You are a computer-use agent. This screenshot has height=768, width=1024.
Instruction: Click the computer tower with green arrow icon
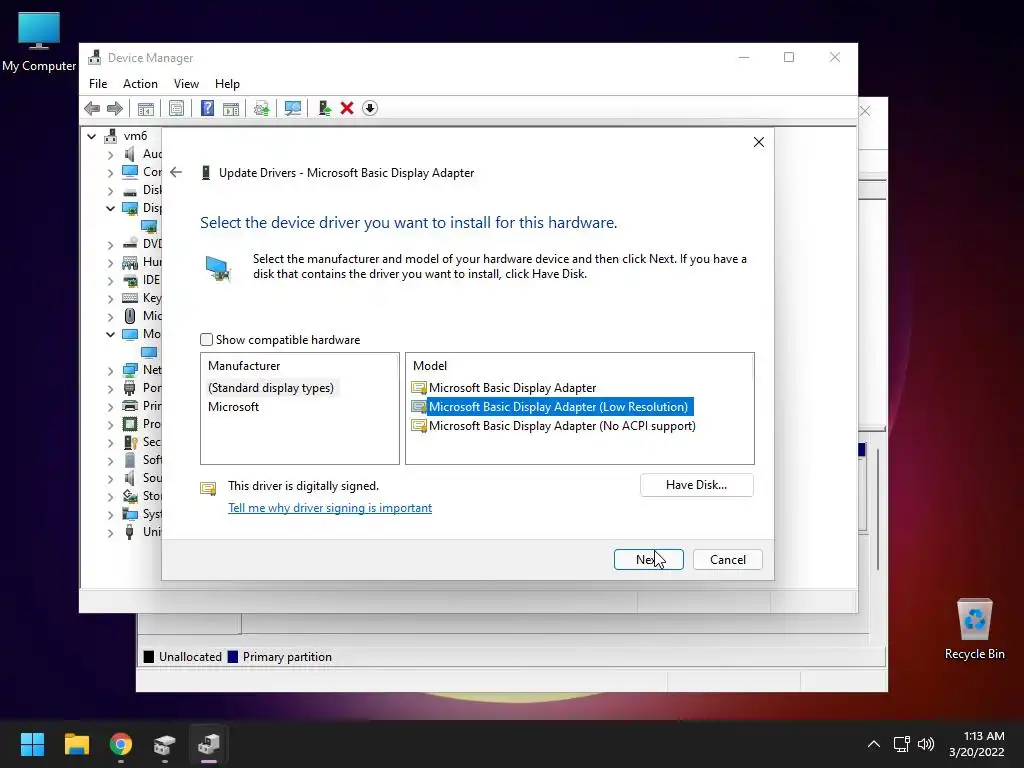[324, 108]
